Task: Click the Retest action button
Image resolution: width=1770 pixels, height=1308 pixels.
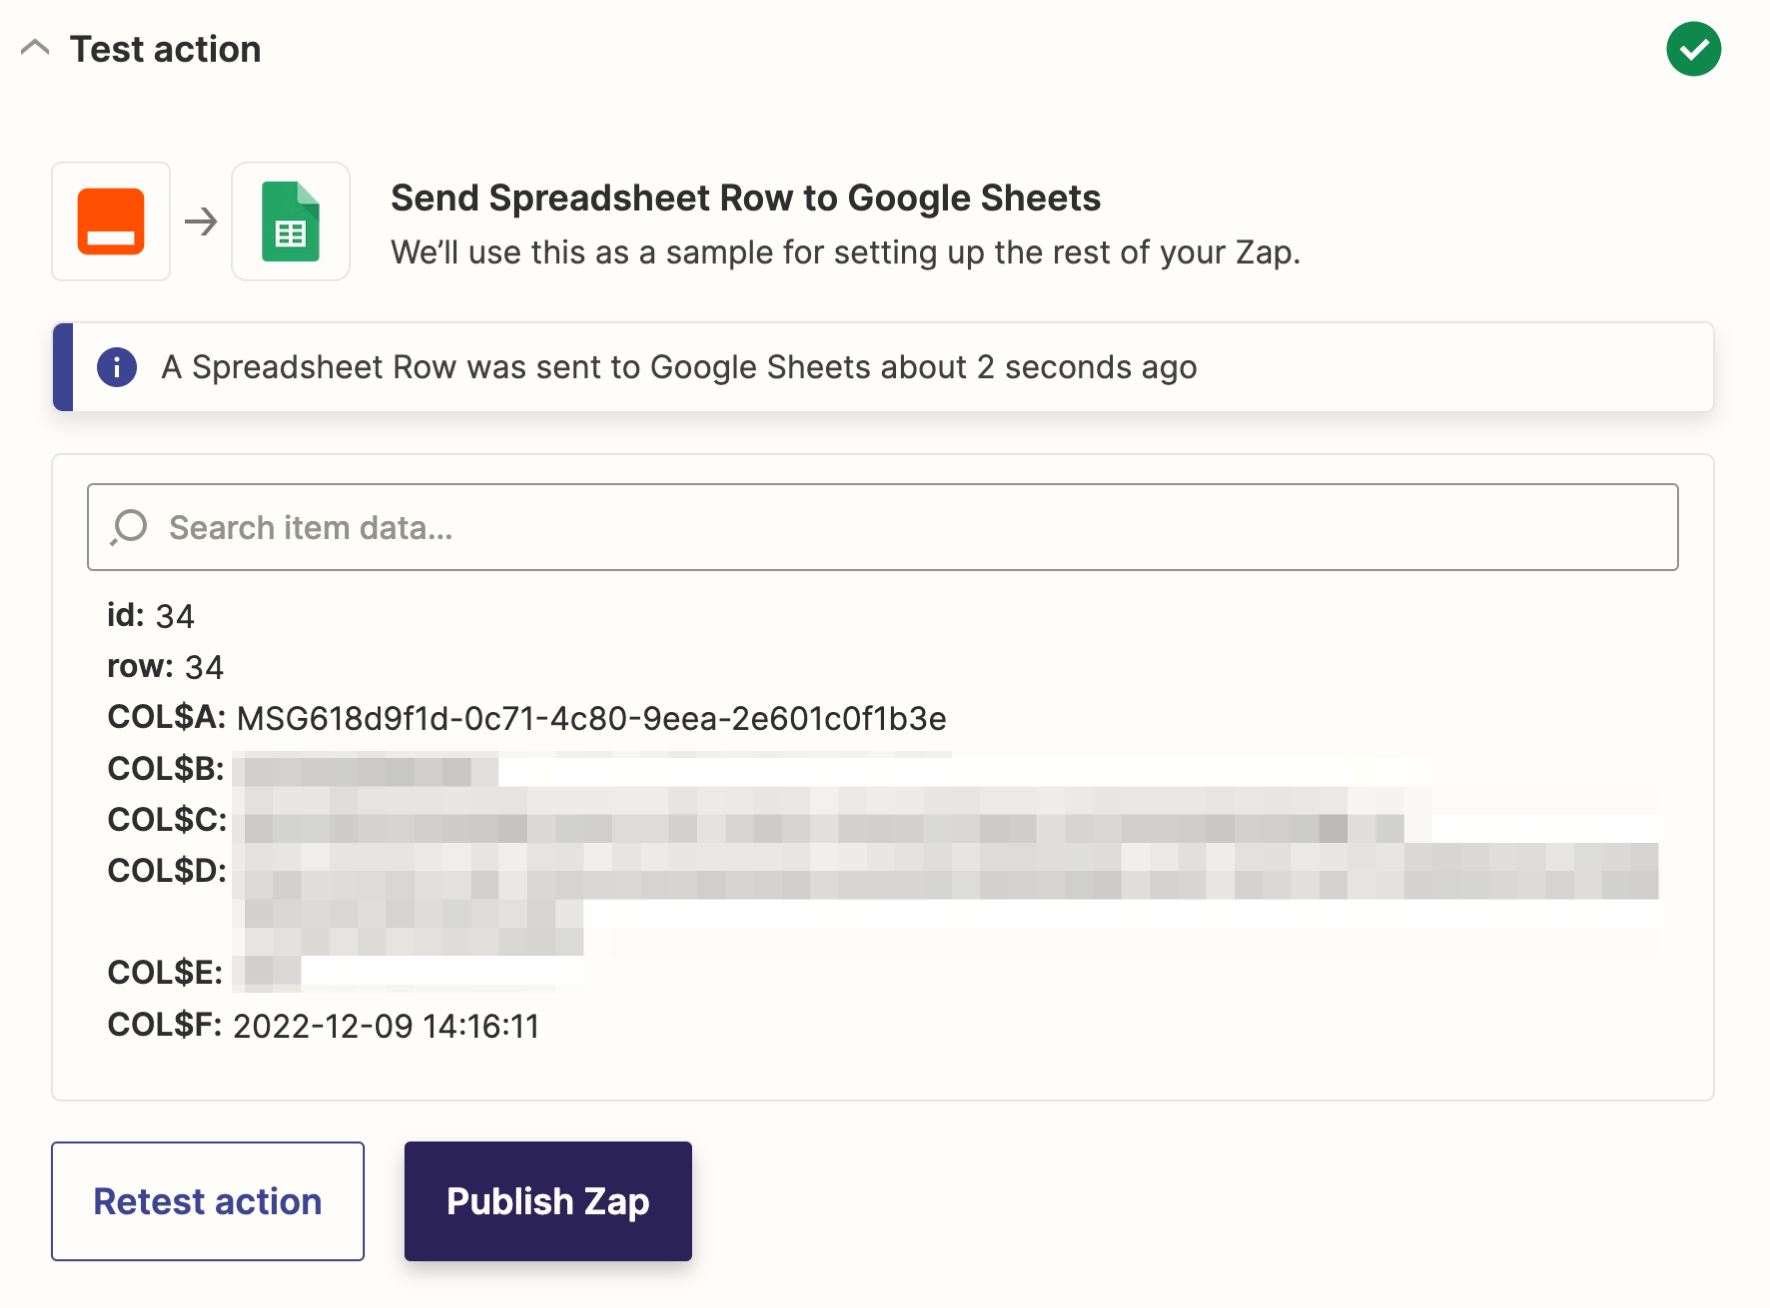Action: point(208,1201)
